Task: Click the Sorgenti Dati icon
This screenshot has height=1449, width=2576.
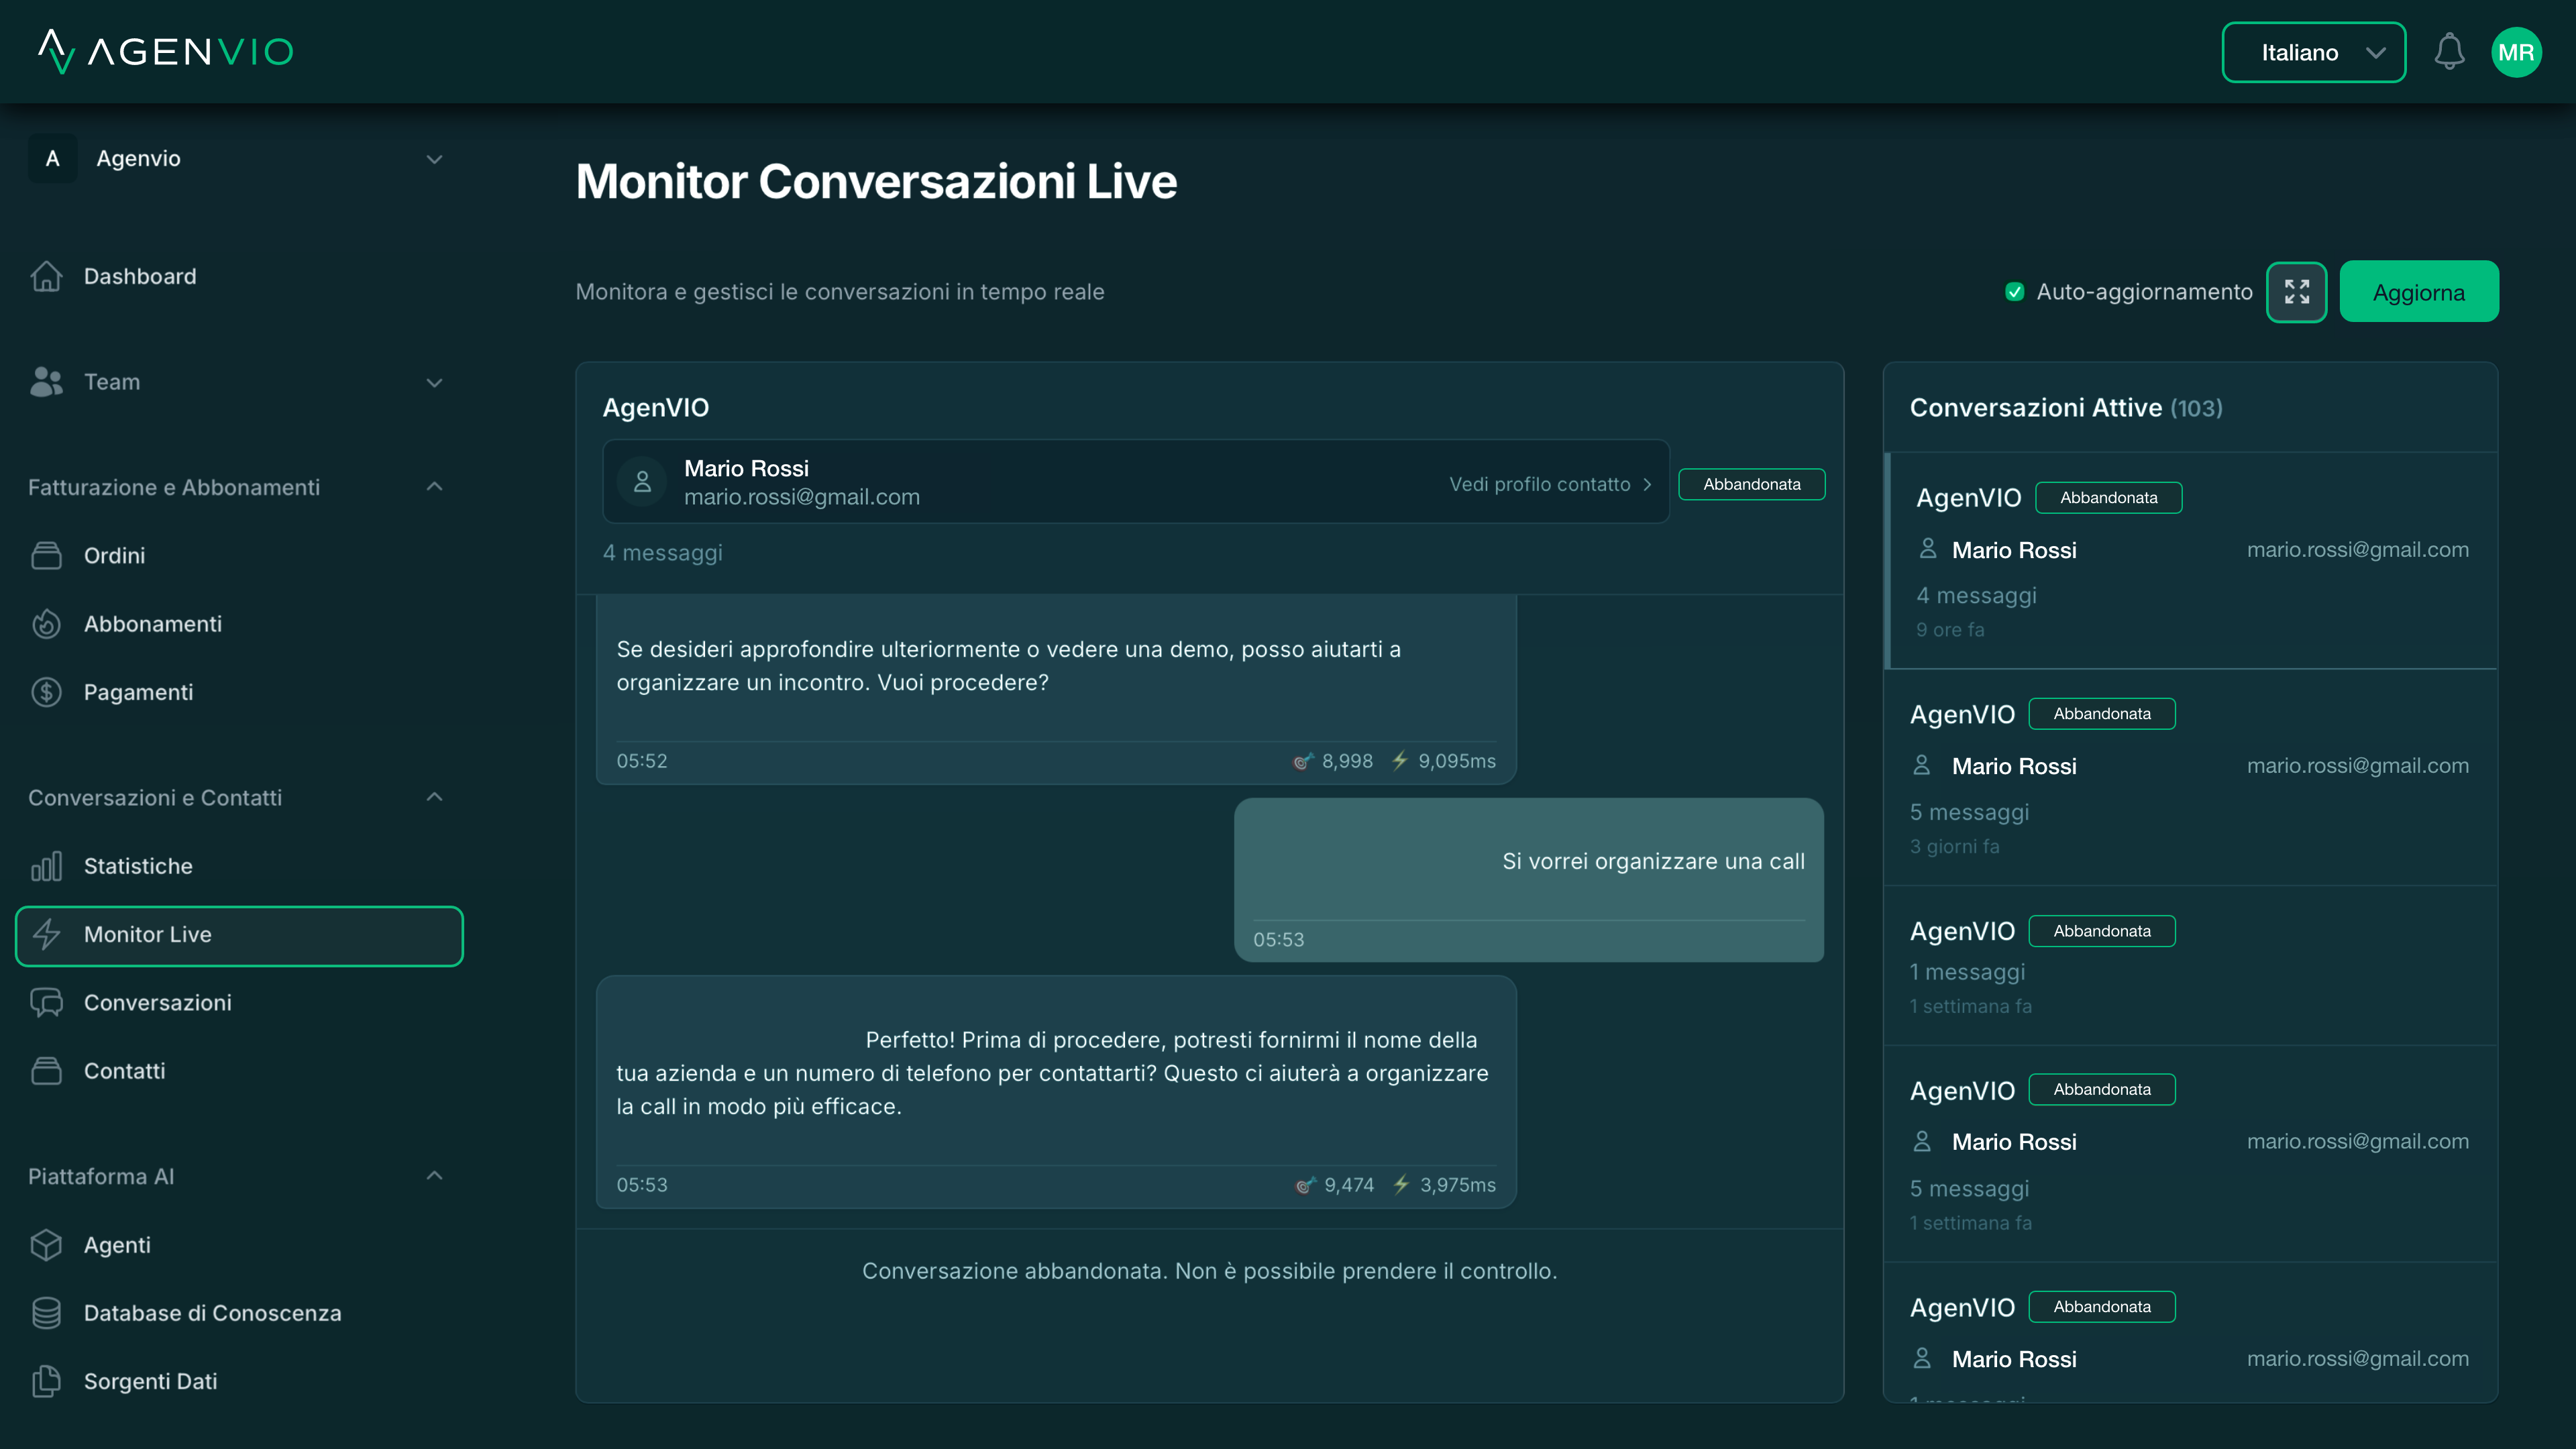Action: (x=47, y=1381)
